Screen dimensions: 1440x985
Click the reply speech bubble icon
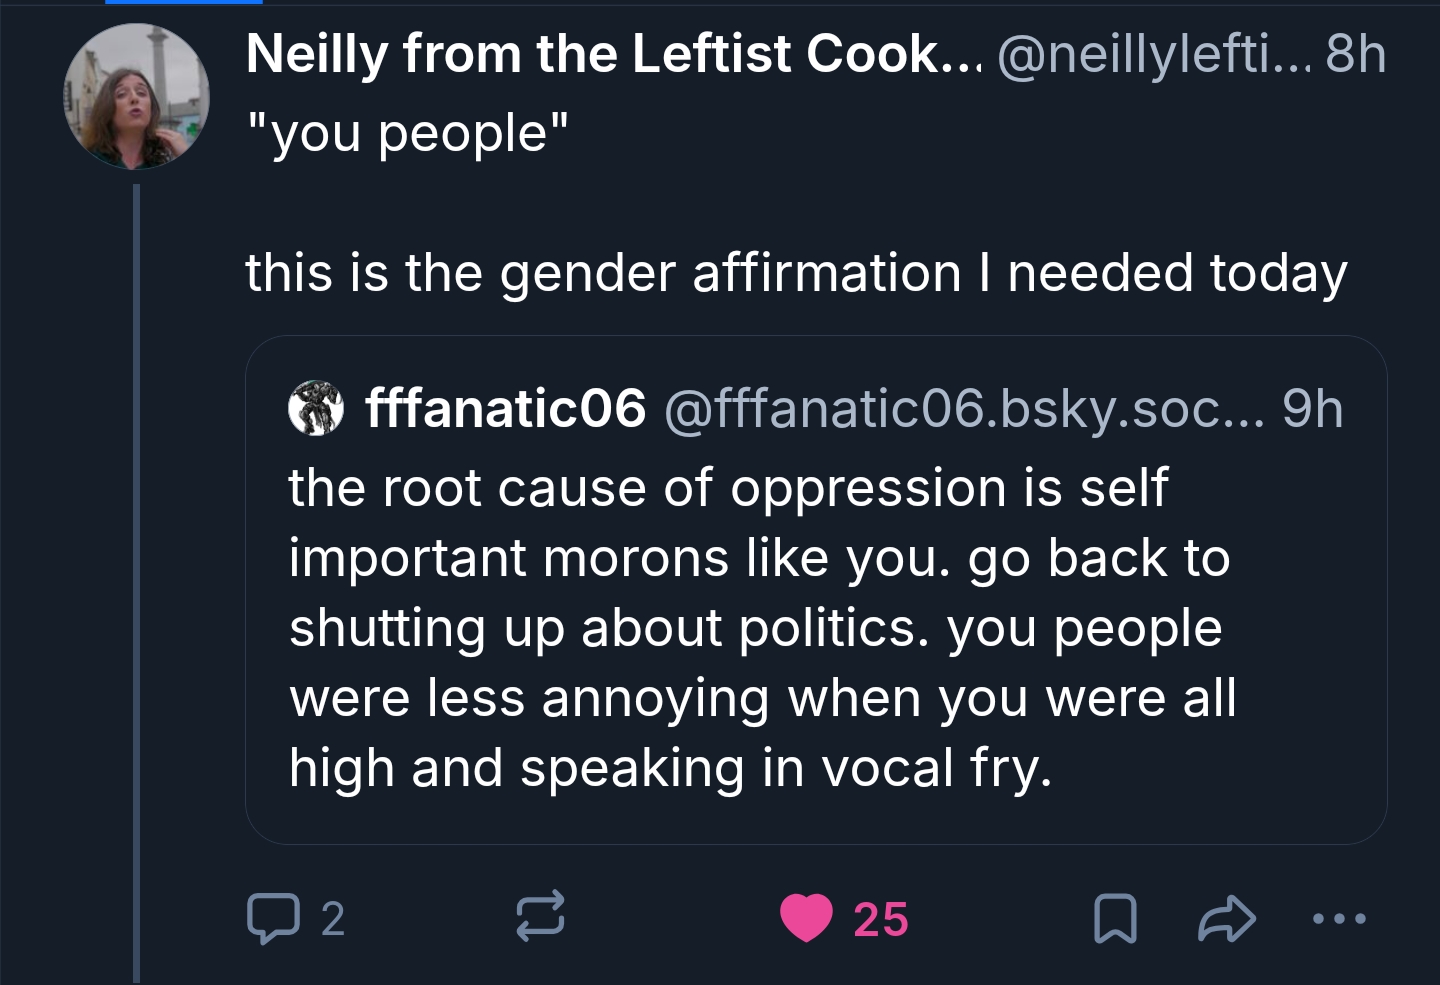(273, 919)
